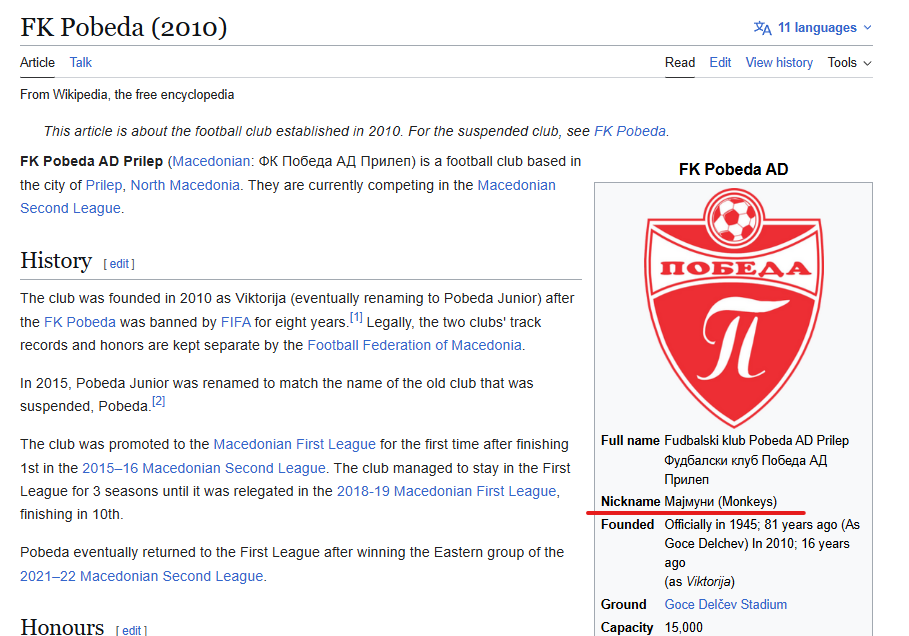Click the '(as Viktorija)' founding note
Image resolution: width=909 pixels, height=636 pixels.
pos(700,582)
